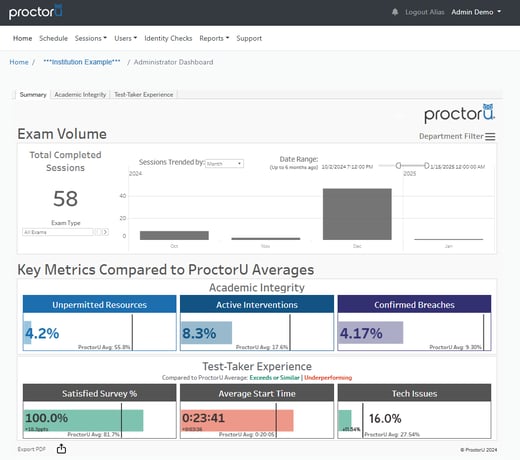This screenshot has height=460, width=520.
Task: Click the 58 total completed sessions value
Action: pos(65,199)
